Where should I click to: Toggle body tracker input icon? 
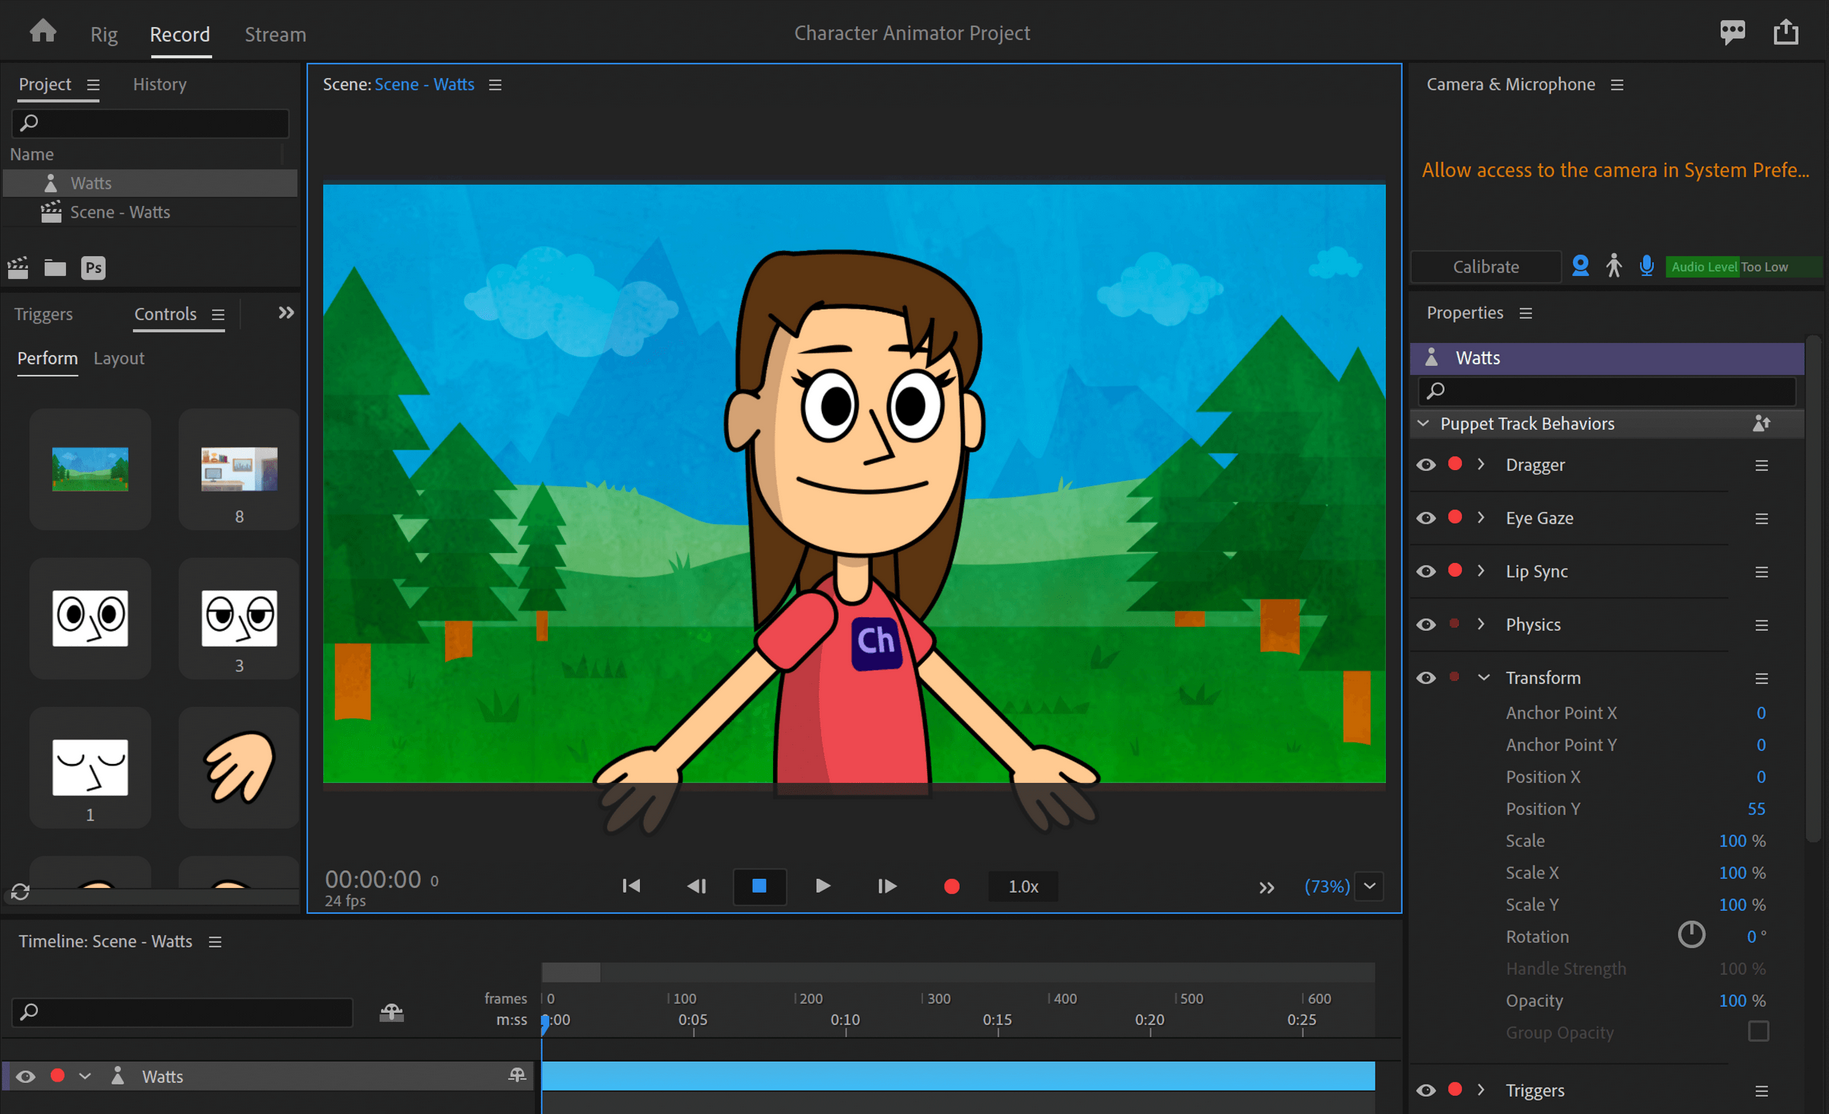pyautogui.click(x=1613, y=266)
